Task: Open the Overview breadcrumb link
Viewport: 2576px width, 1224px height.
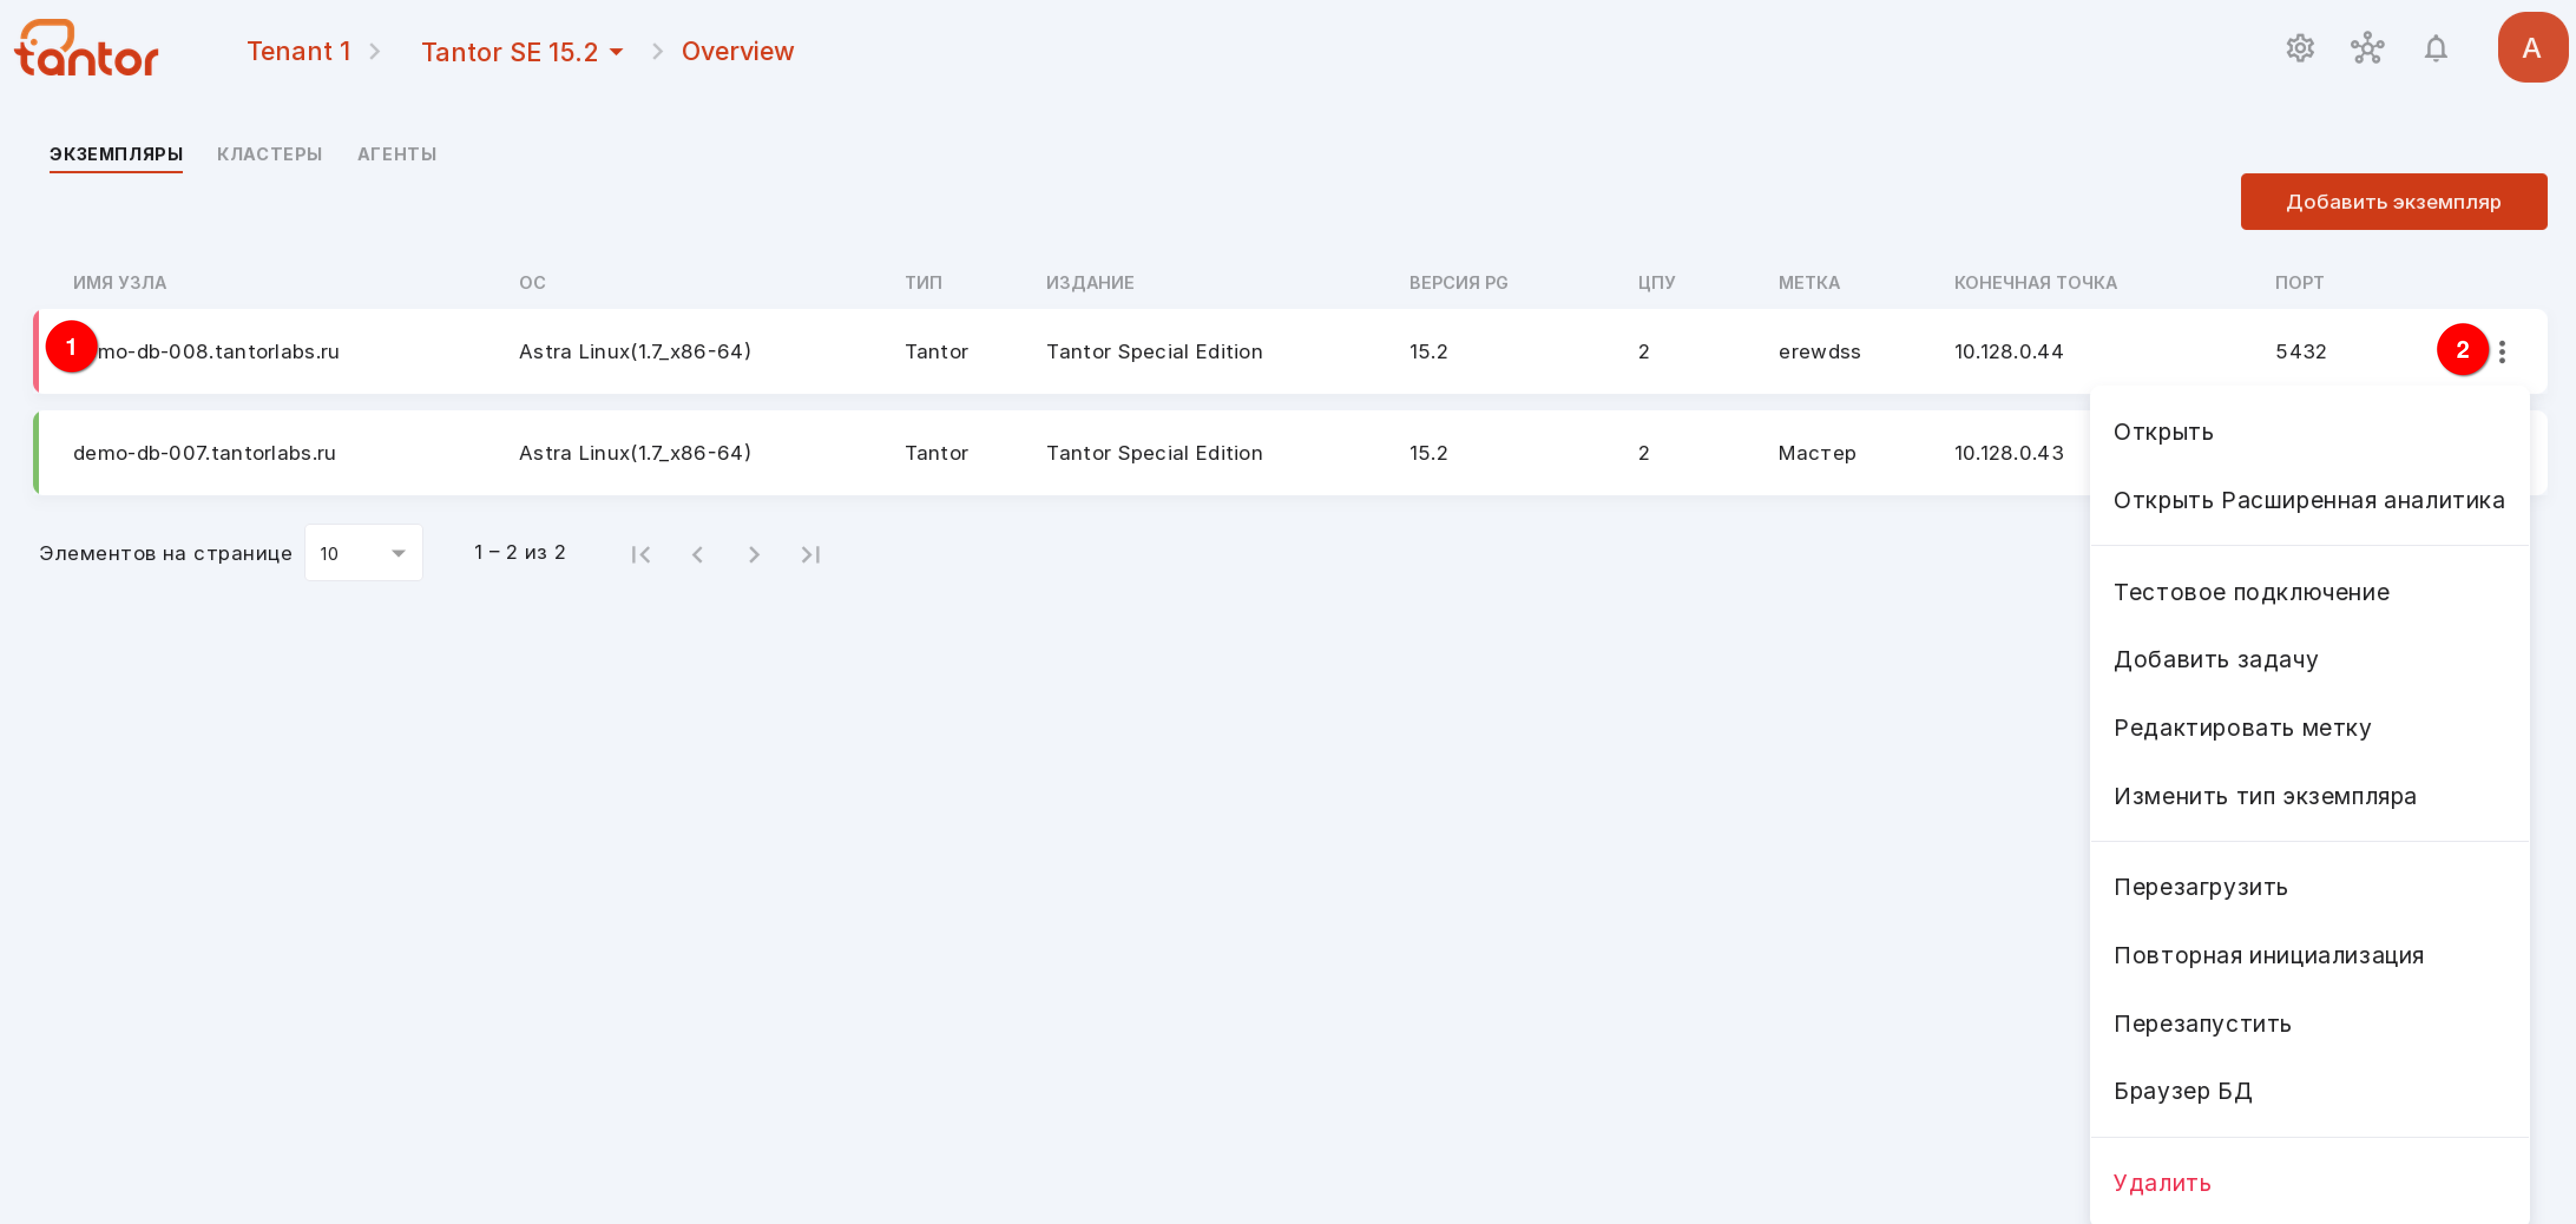Action: coord(737,51)
